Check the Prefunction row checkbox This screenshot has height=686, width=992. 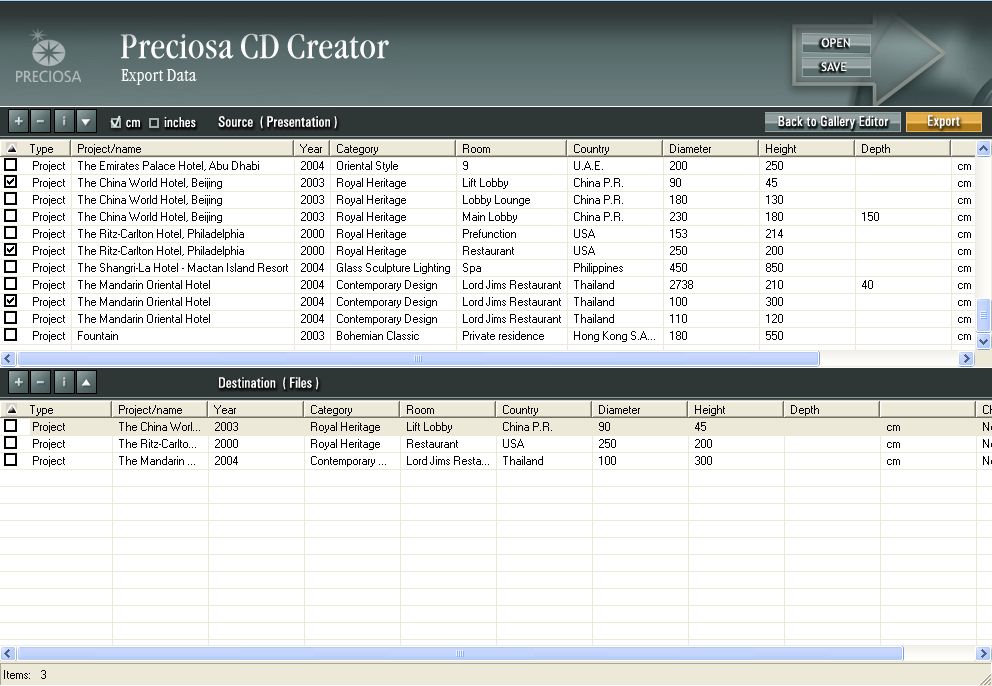tap(11, 233)
